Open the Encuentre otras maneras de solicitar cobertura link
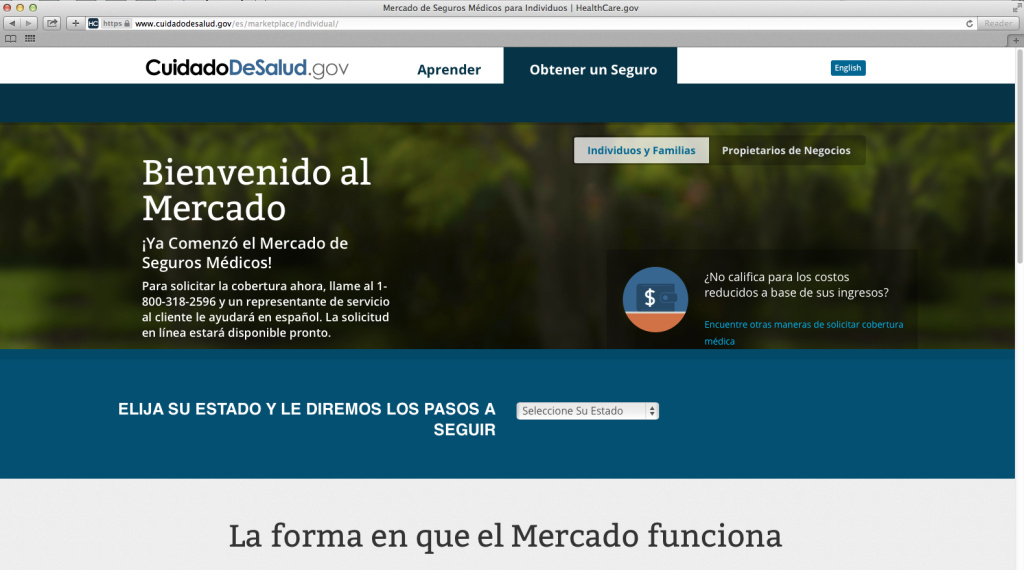The image size is (1024, 570). tap(803, 332)
